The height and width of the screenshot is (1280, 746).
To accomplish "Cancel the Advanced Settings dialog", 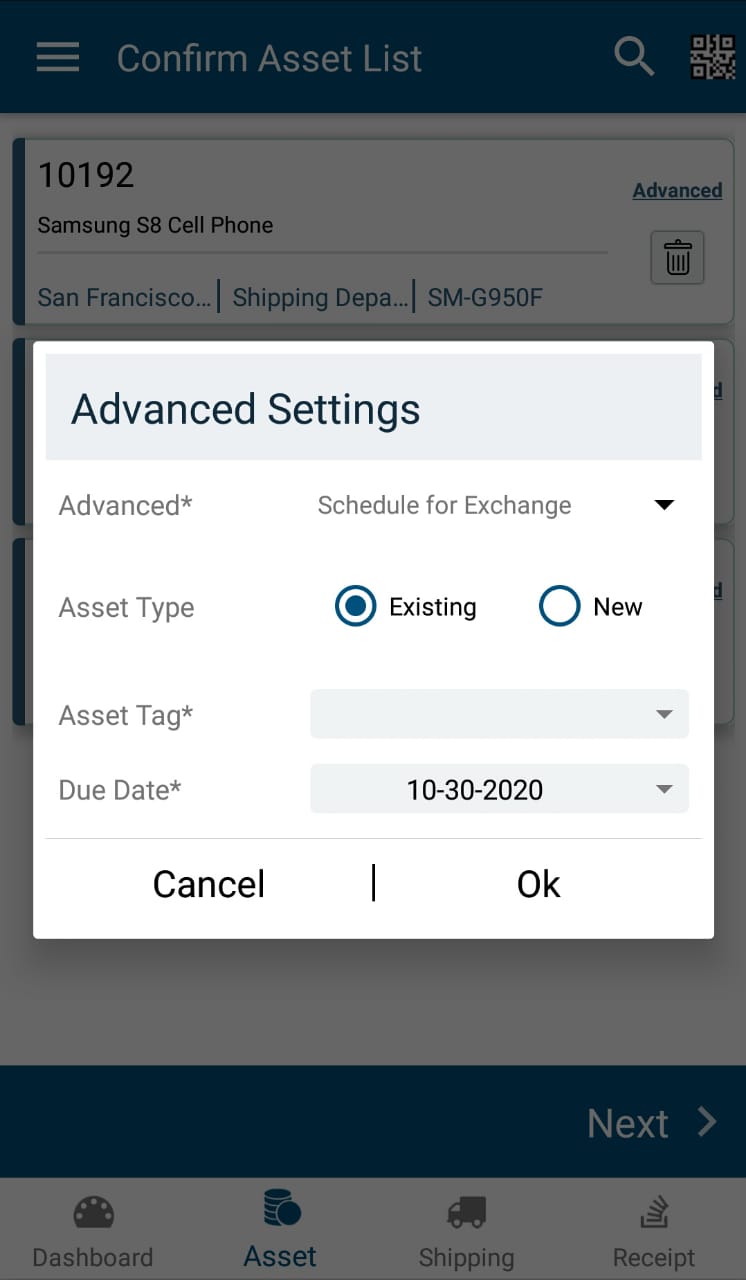I will coord(209,884).
